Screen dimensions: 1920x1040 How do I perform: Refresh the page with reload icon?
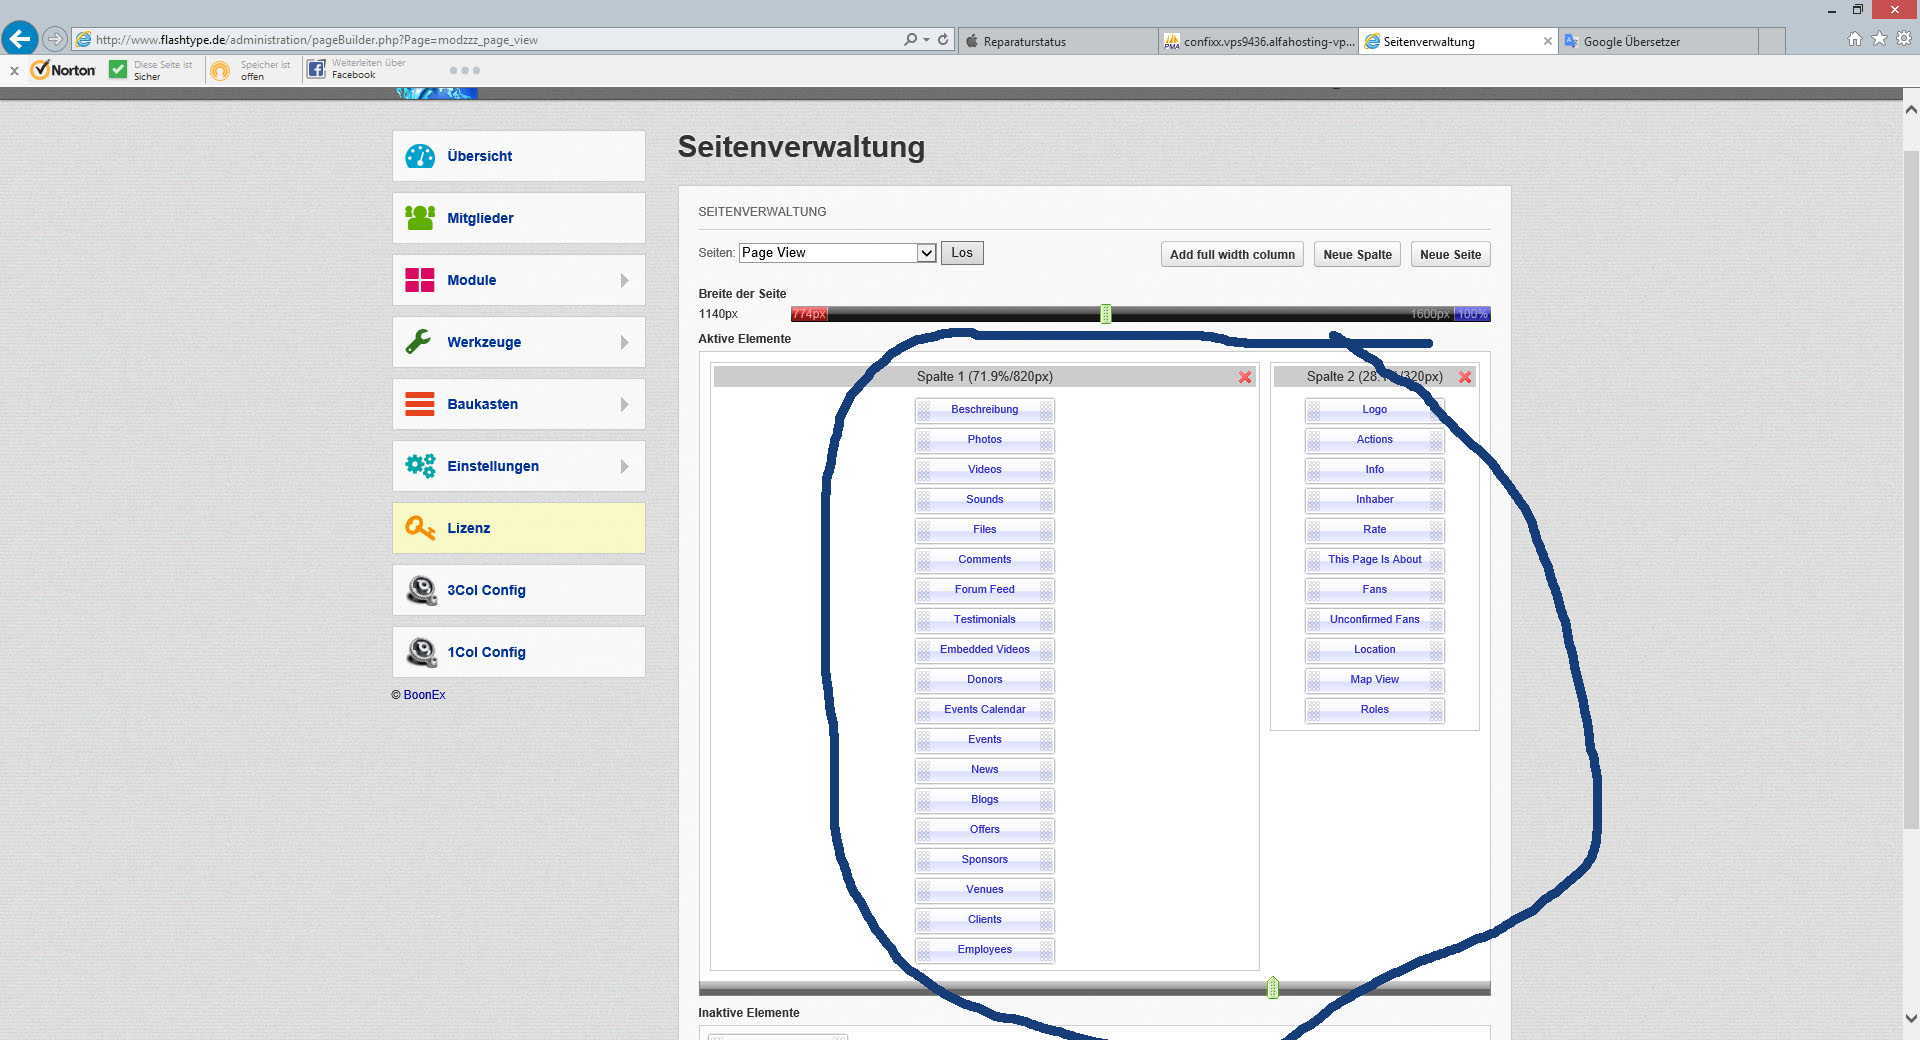click(x=943, y=40)
